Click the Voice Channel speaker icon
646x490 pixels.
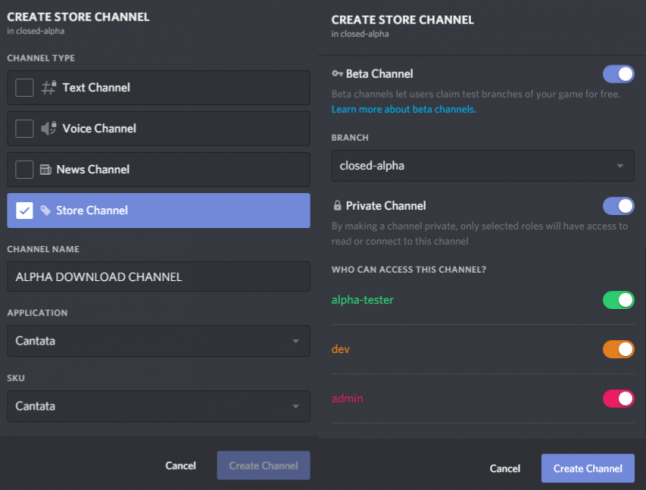[x=49, y=128]
